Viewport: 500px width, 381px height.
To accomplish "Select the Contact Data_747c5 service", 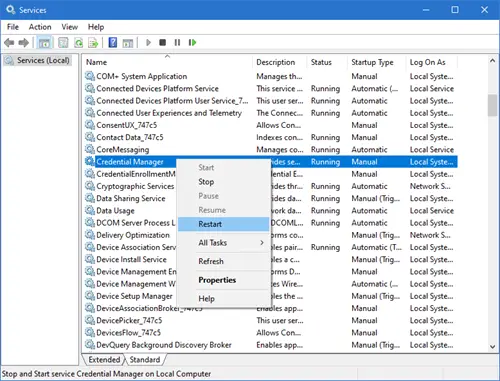I will click(x=270, y=137).
